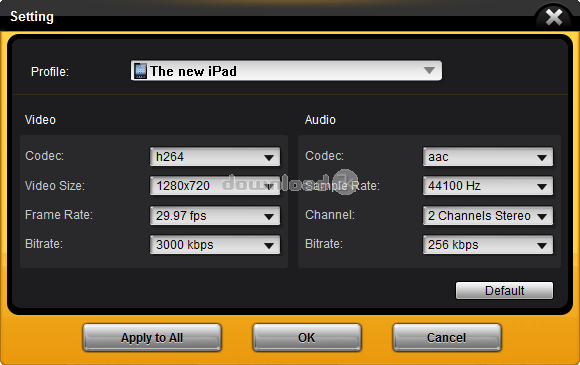Open the Channel 2 Channels Stereo dropdown
This screenshot has width=580, height=365.
point(488,216)
